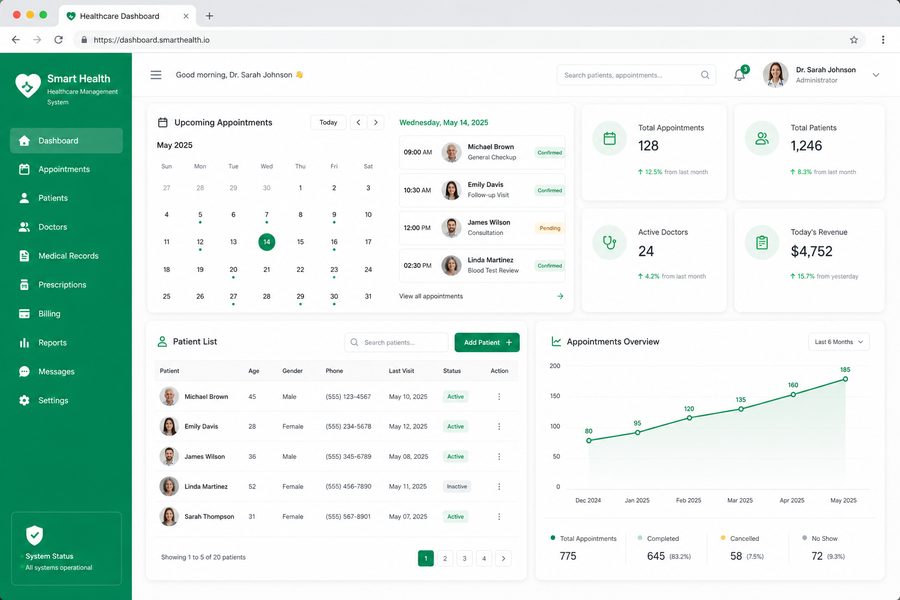Open Linda Martinez 02:30 PM appointment
Screen dimensions: 900x600
pos(482,266)
